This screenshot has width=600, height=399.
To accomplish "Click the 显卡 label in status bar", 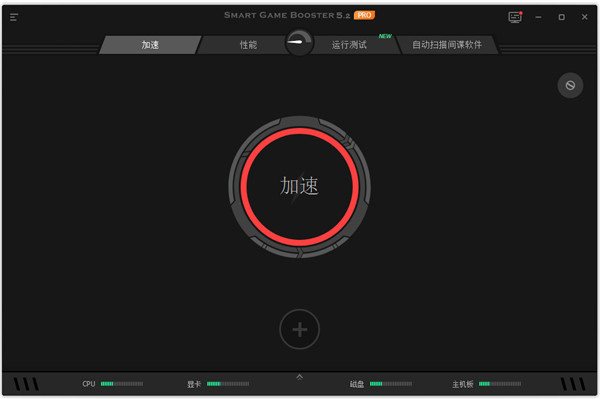I will point(194,384).
